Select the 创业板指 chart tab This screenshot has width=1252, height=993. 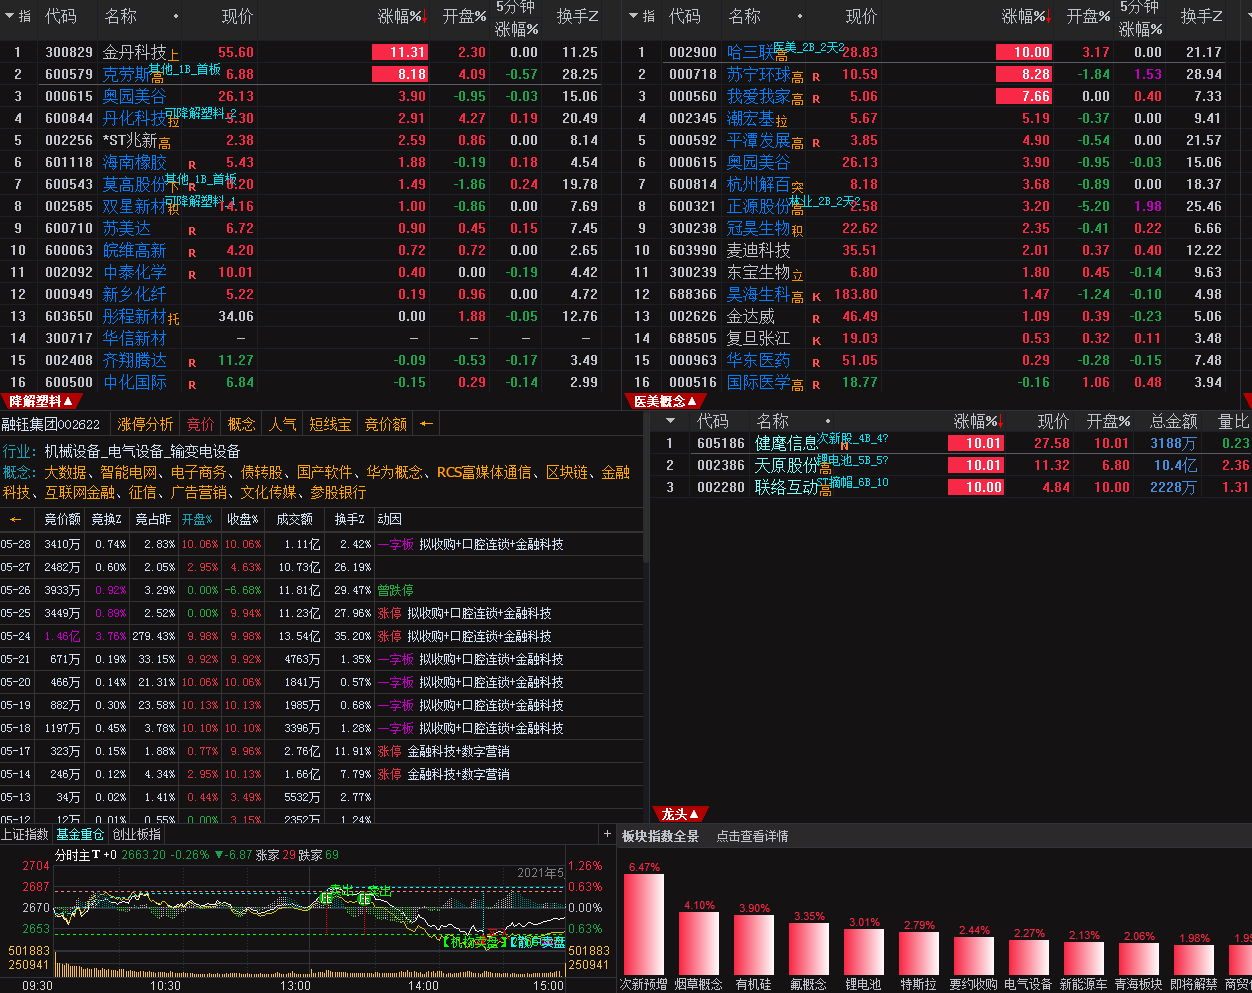(136, 834)
